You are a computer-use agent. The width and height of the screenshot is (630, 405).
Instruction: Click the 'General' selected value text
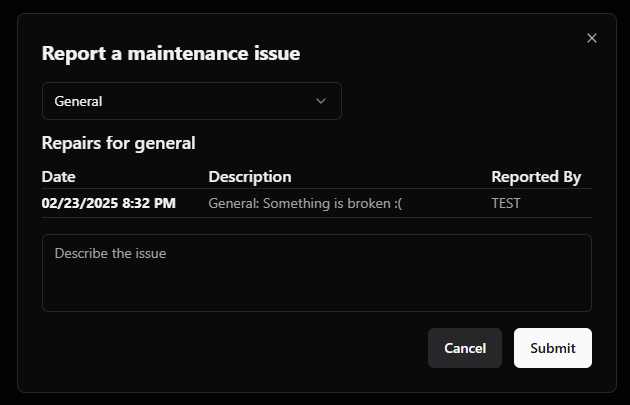[78, 101]
